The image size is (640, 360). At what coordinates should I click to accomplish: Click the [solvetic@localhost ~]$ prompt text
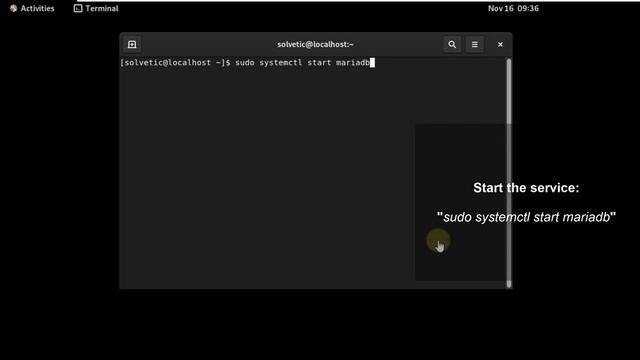175,62
